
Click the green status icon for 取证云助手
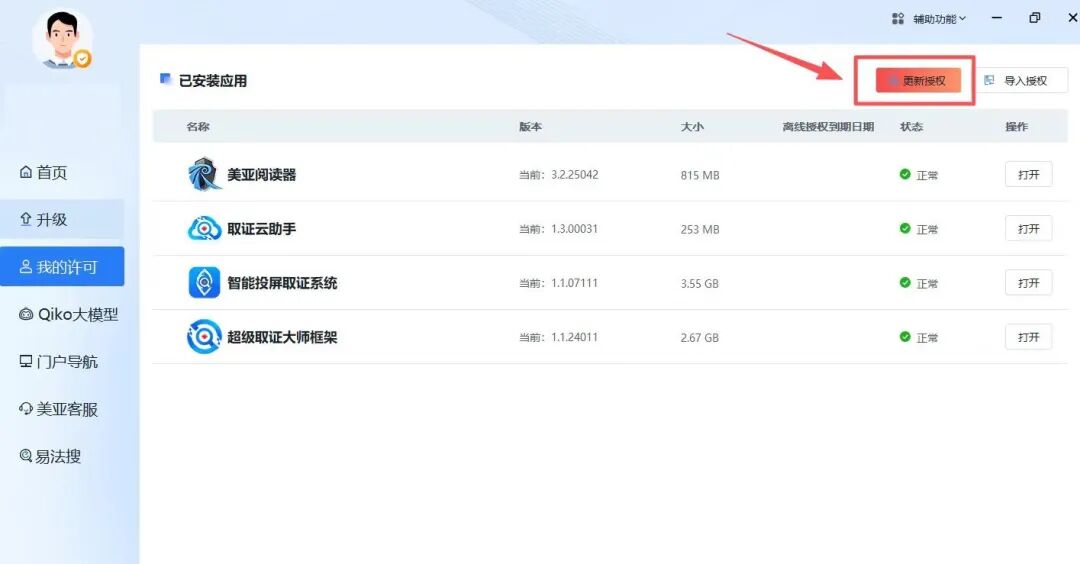(905, 229)
